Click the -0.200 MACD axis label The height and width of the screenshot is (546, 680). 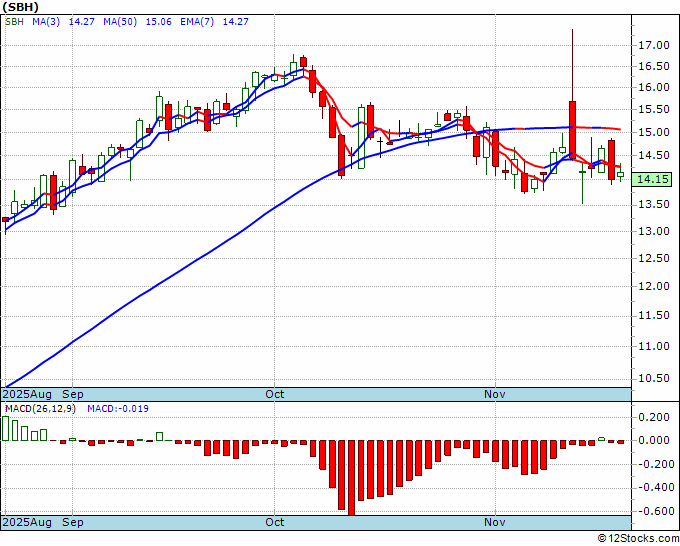[654, 464]
